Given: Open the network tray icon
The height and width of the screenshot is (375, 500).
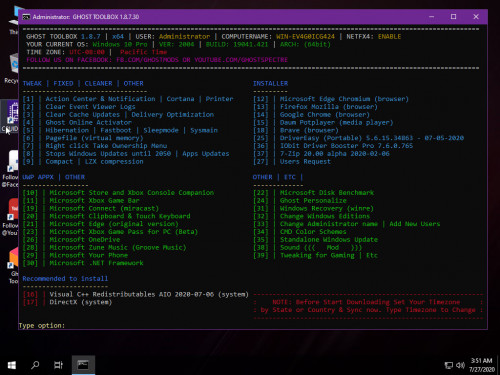Looking at the screenshot, I should 449,365.
